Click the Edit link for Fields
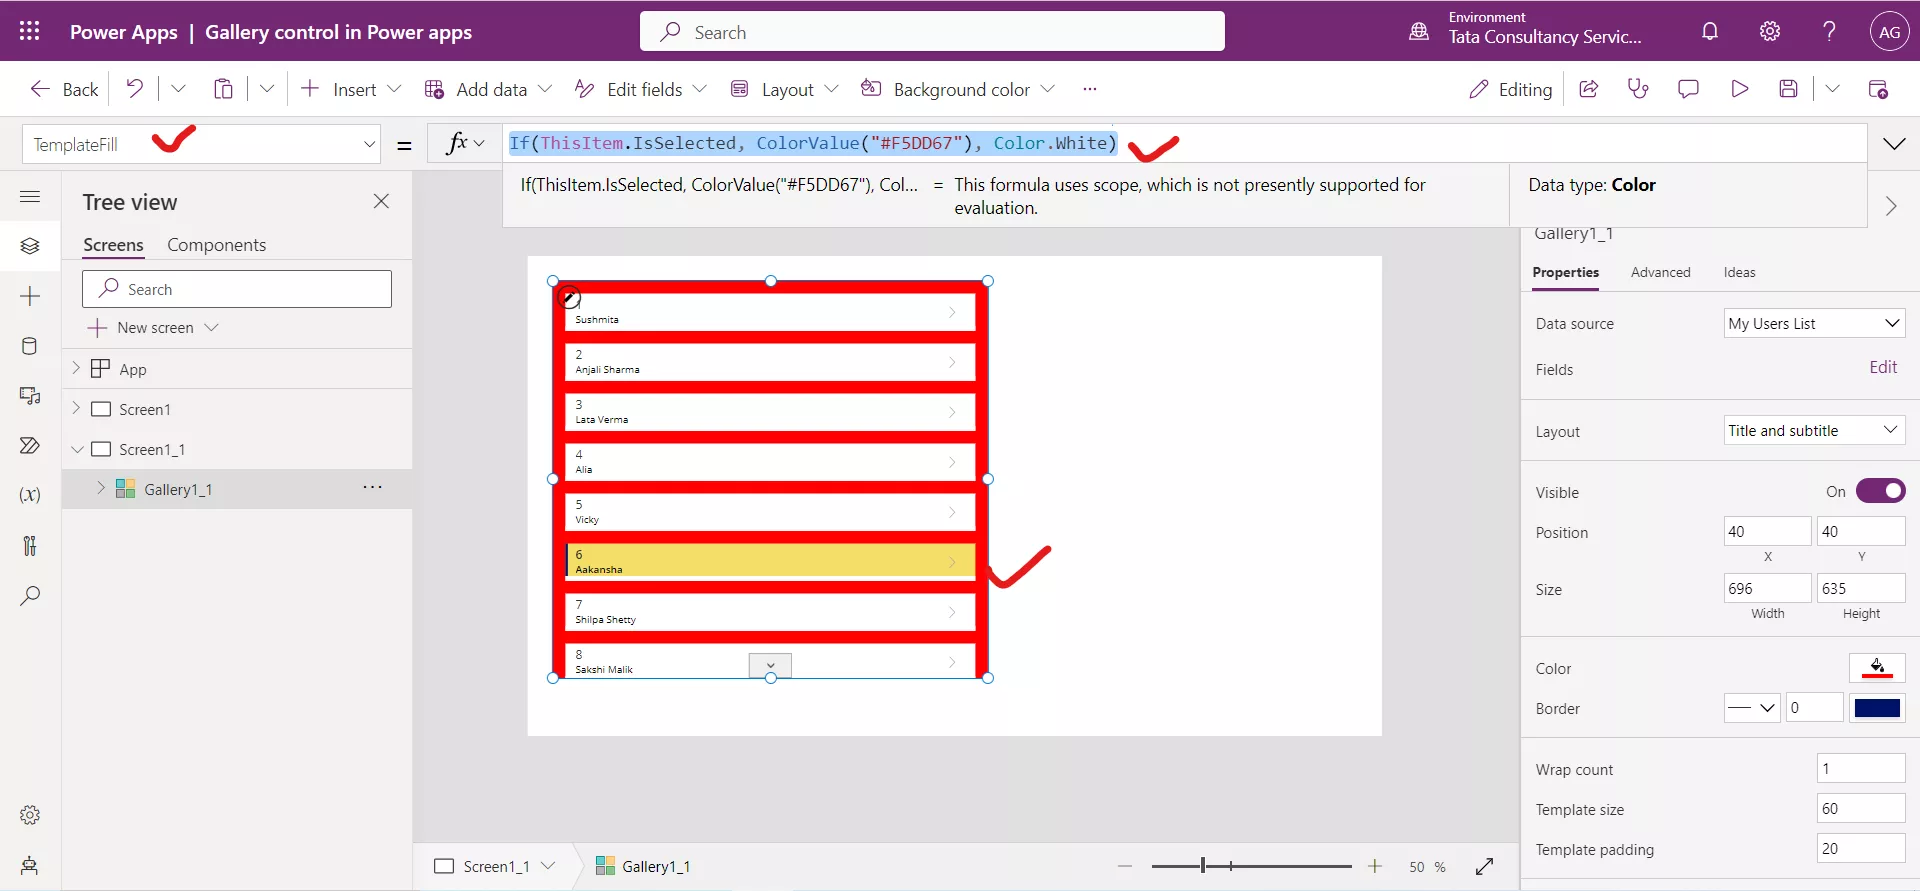 pyautogui.click(x=1883, y=367)
